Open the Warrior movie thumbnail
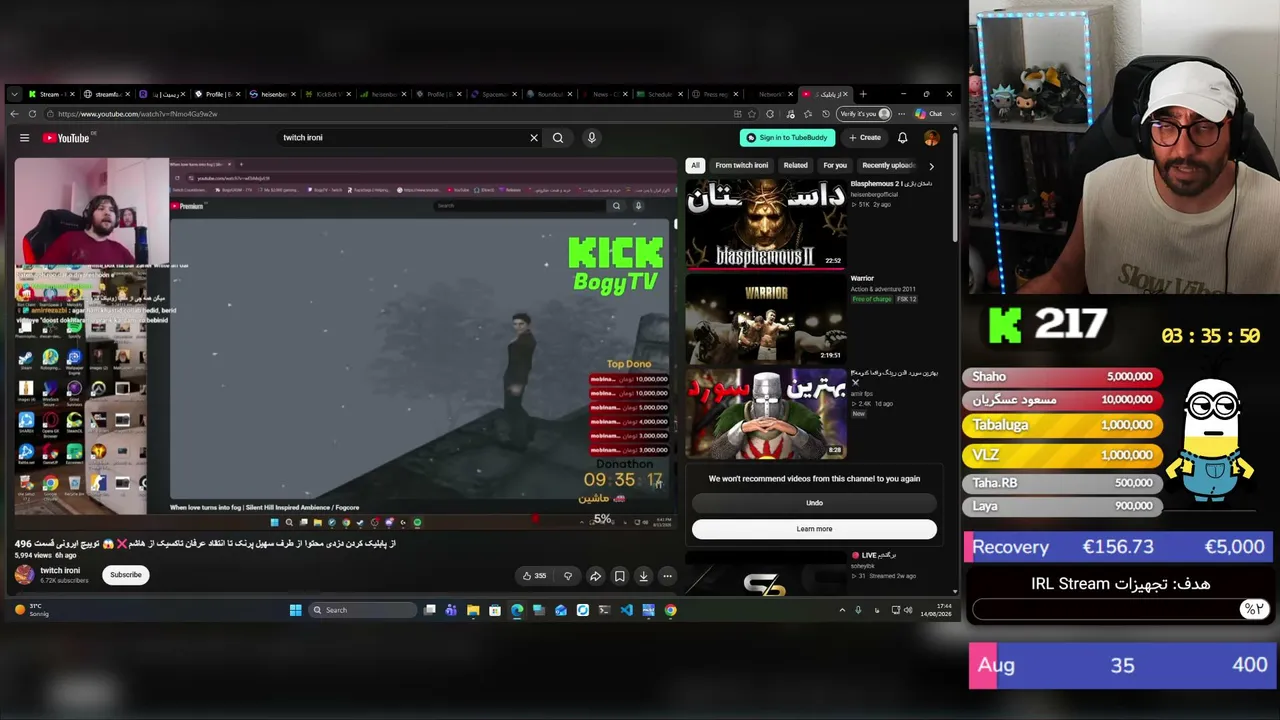1280x720 pixels. tap(766, 318)
